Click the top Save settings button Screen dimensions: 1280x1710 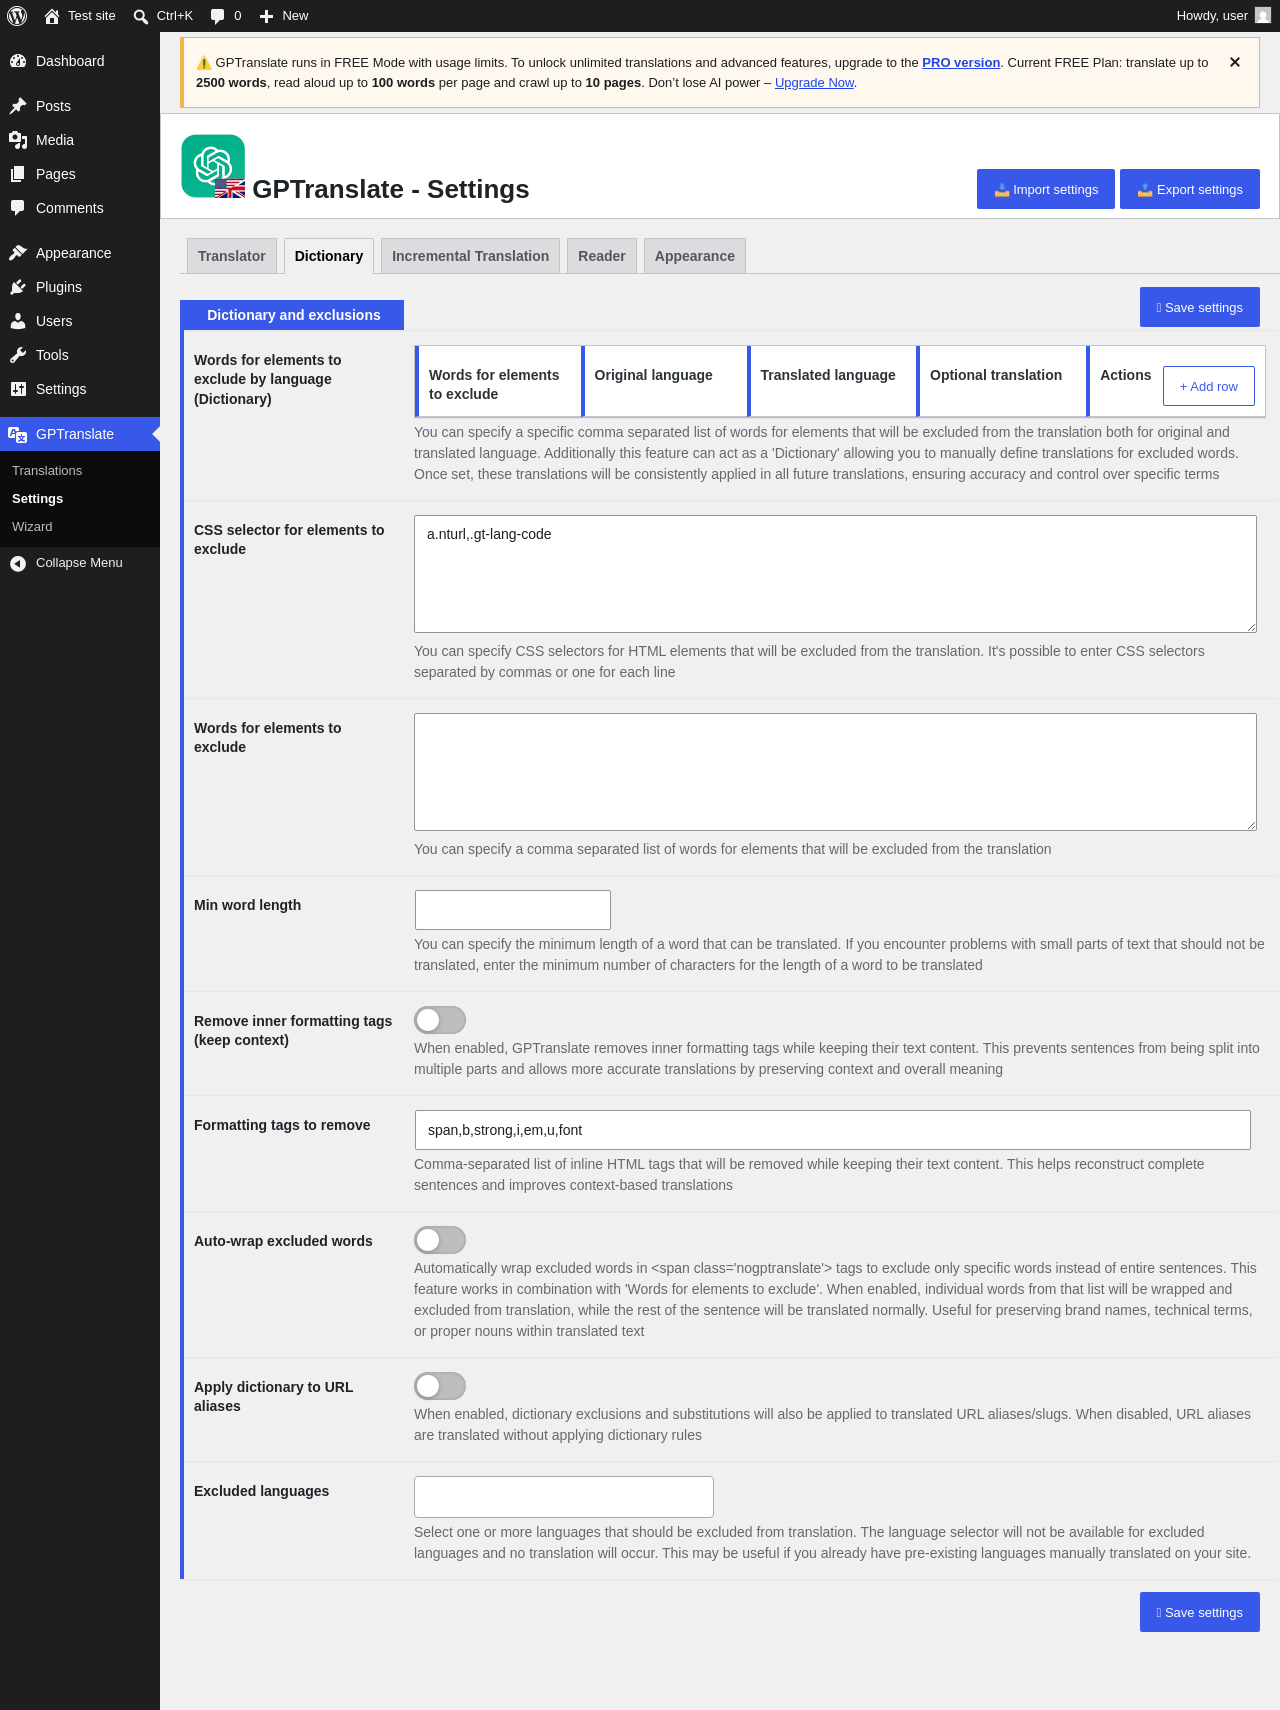(x=1200, y=307)
